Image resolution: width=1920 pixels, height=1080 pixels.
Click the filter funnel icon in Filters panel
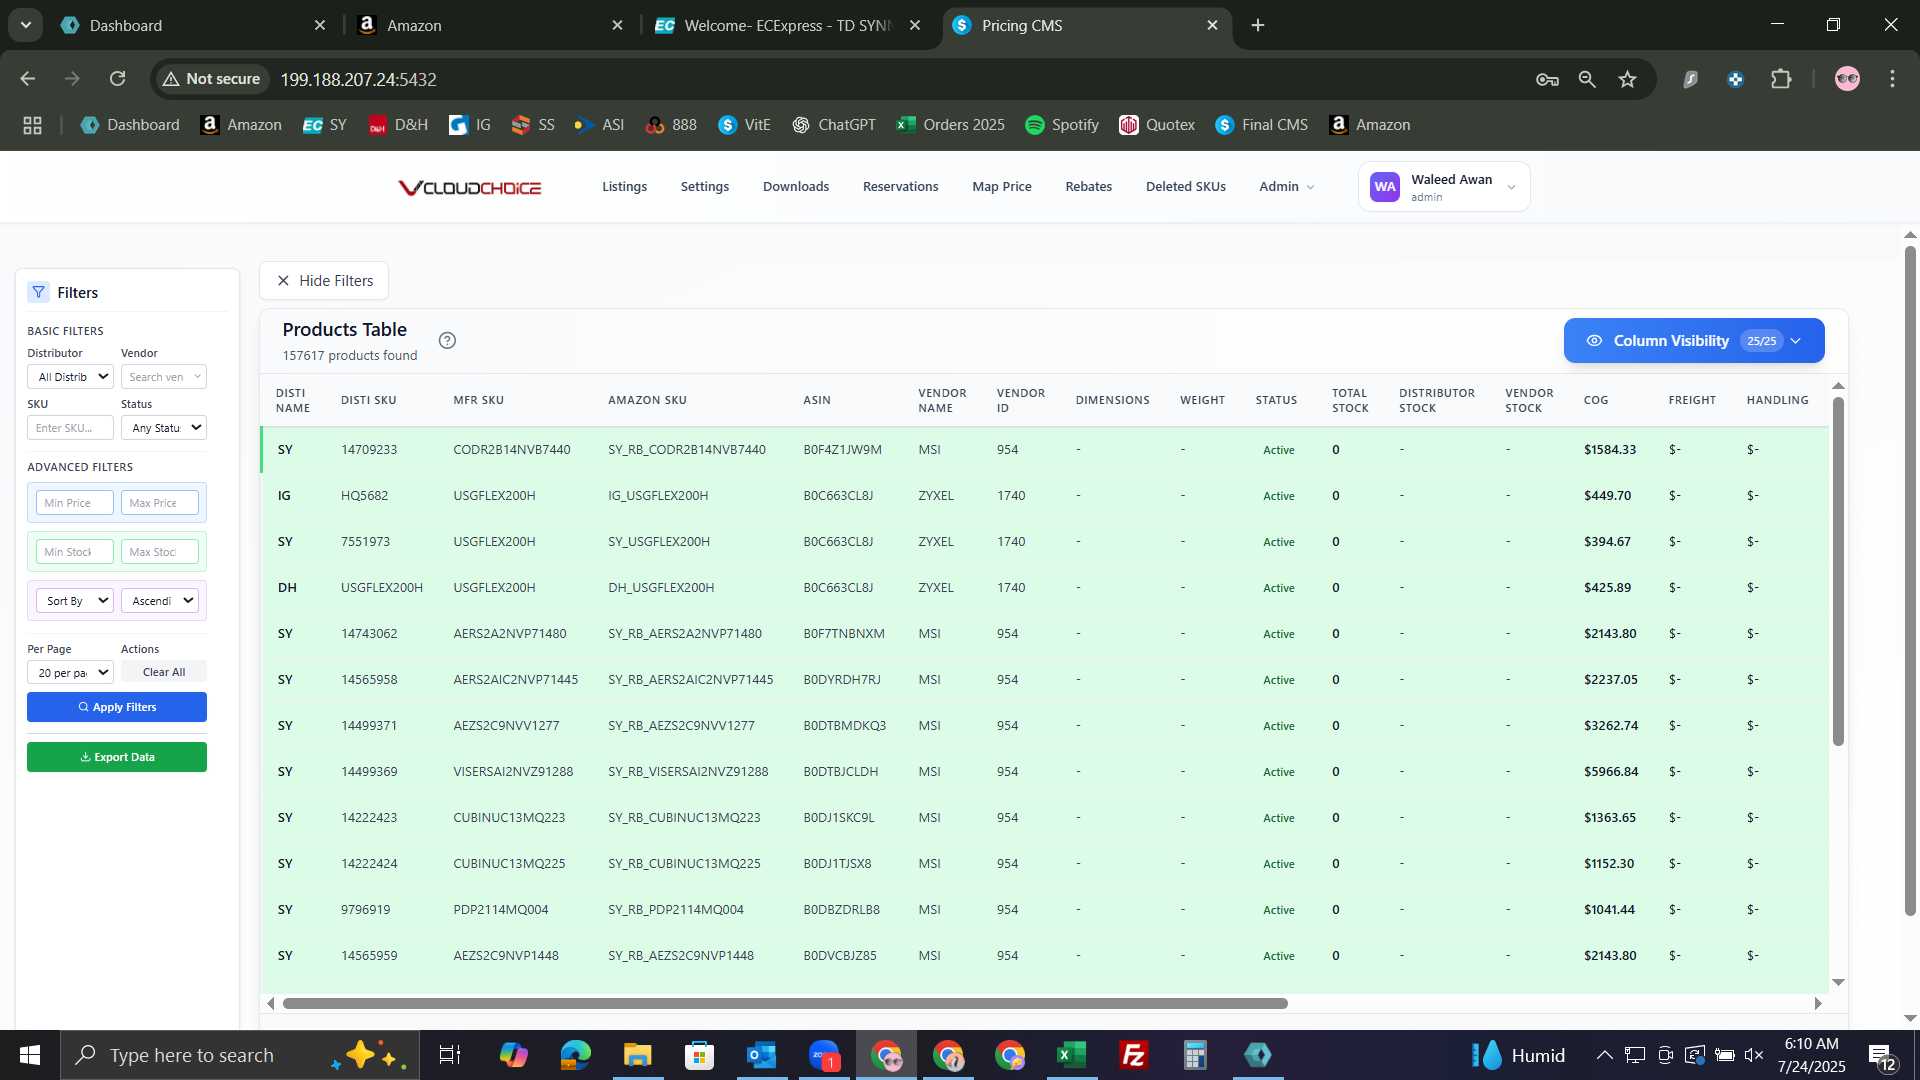pos(38,292)
